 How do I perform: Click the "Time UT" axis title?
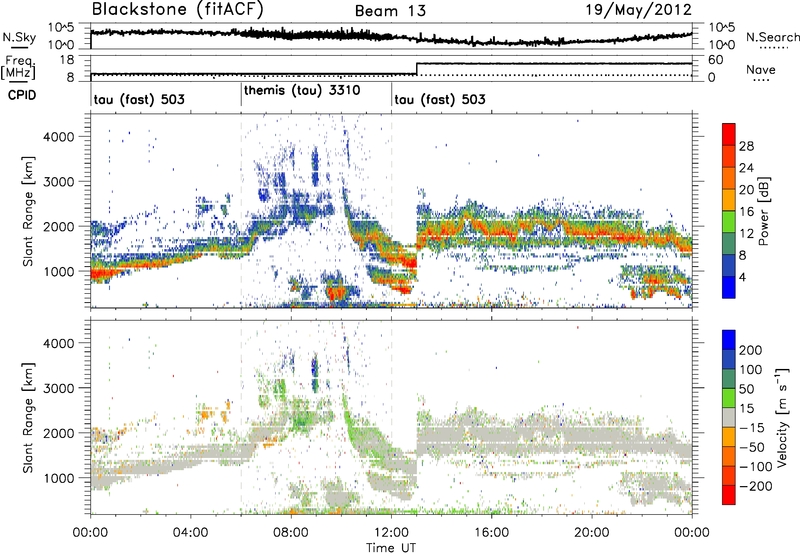pos(391,547)
